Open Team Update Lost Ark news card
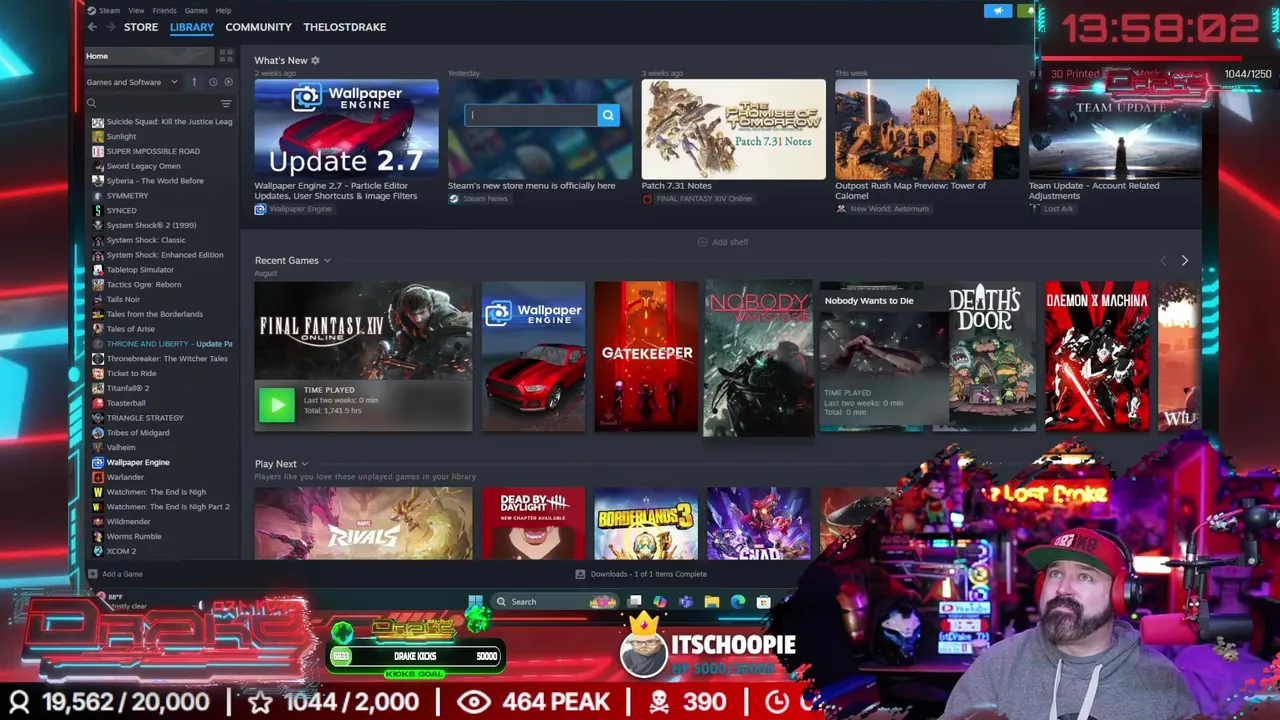The image size is (1280, 720). [1115, 146]
